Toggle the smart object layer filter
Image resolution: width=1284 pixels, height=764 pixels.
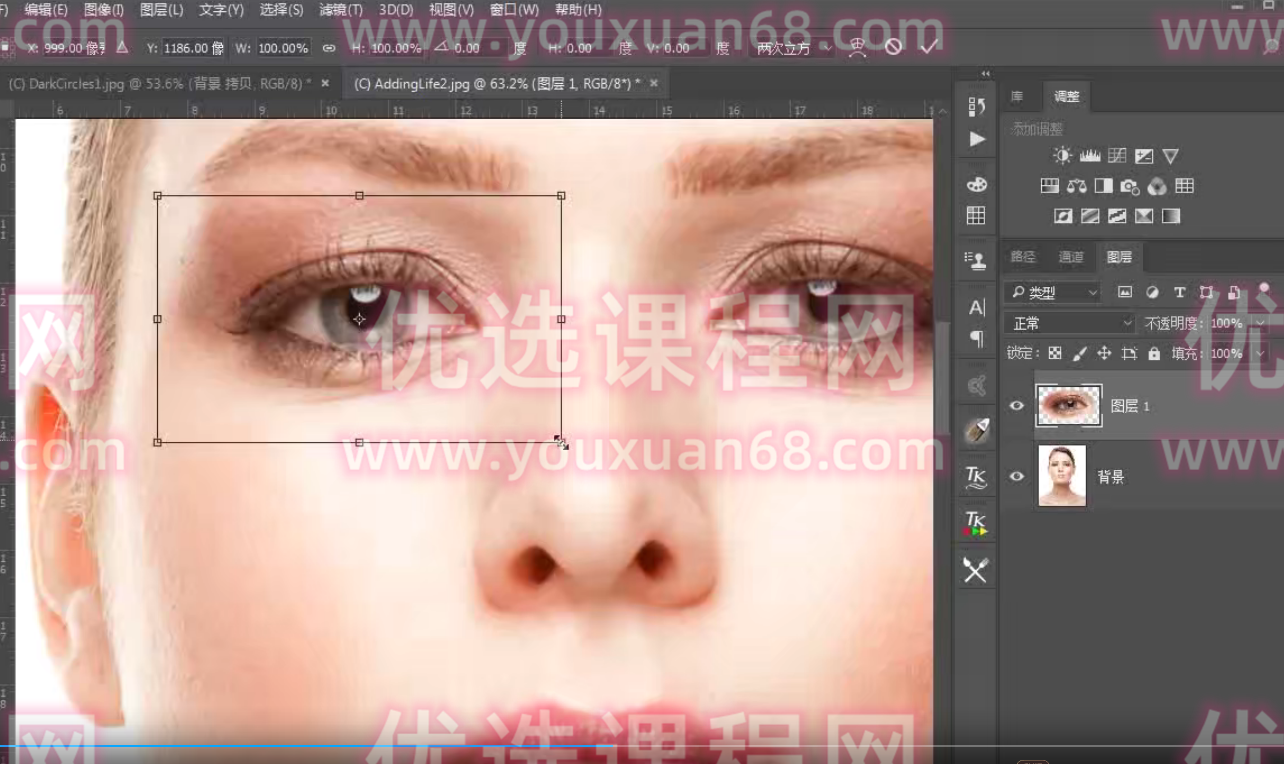click(1234, 292)
